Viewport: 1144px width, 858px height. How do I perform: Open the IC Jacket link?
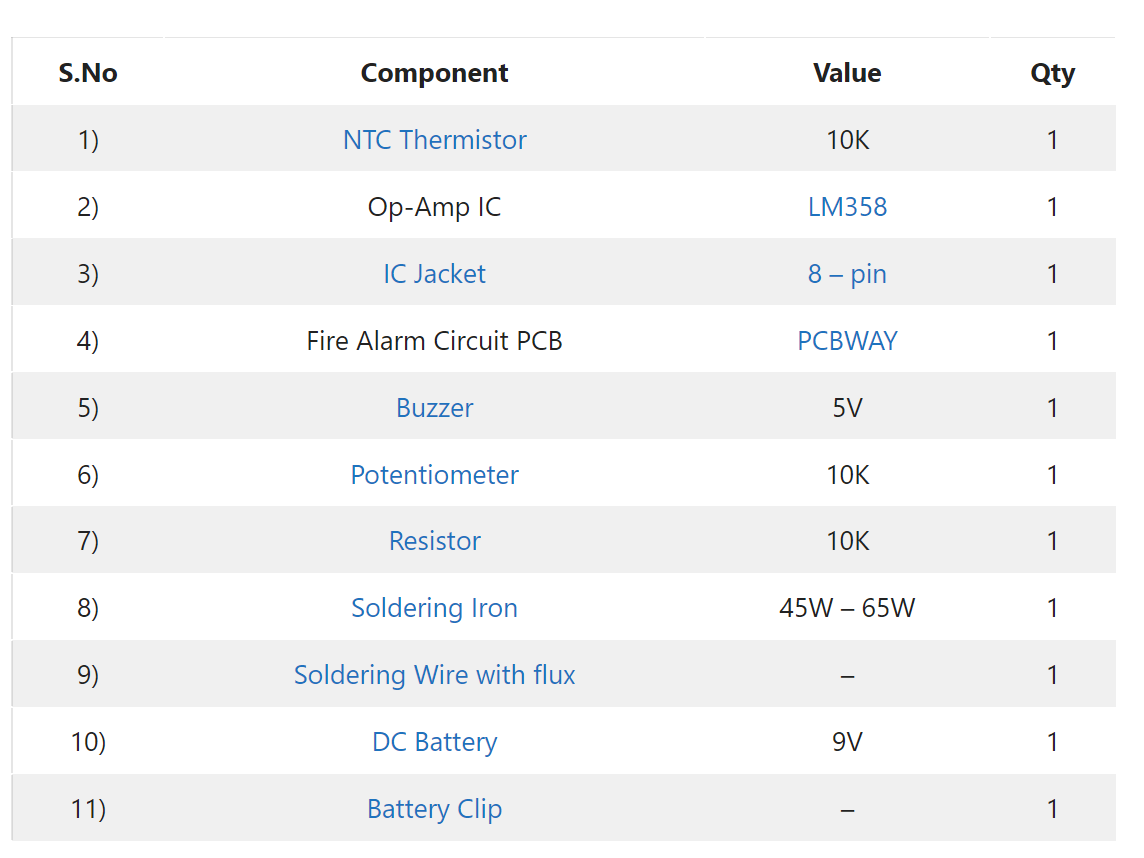click(434, 274)
